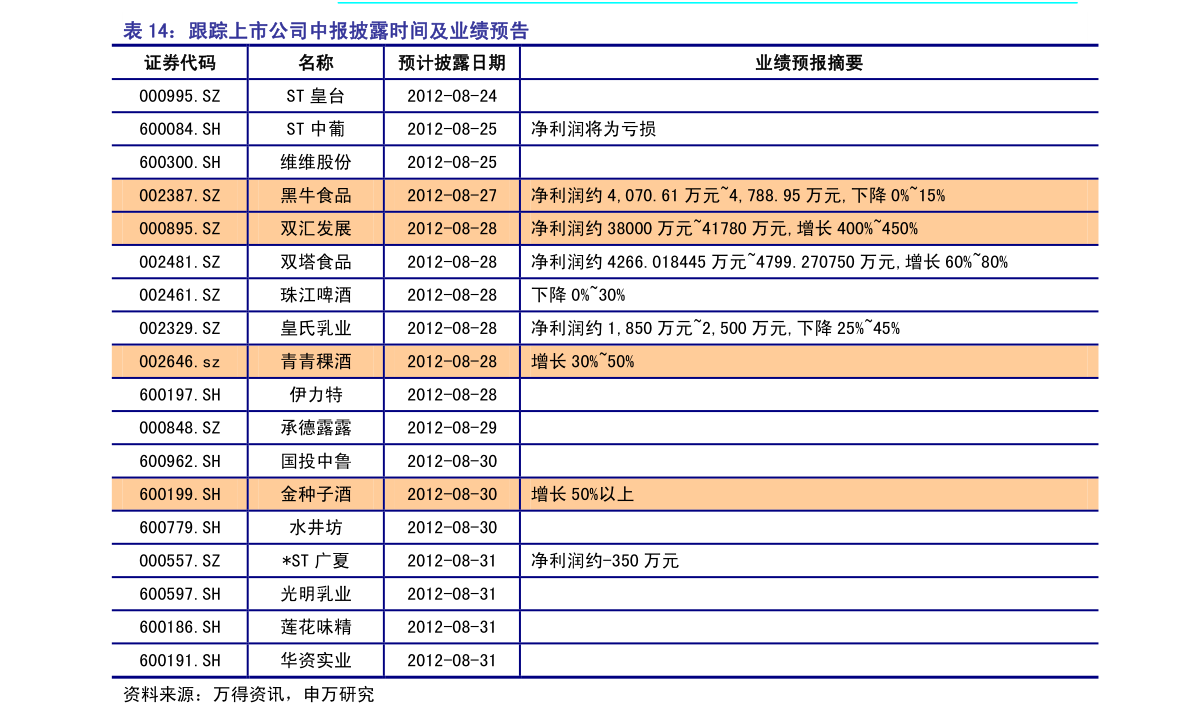Click the date cell '2012-08-29'

452,428
